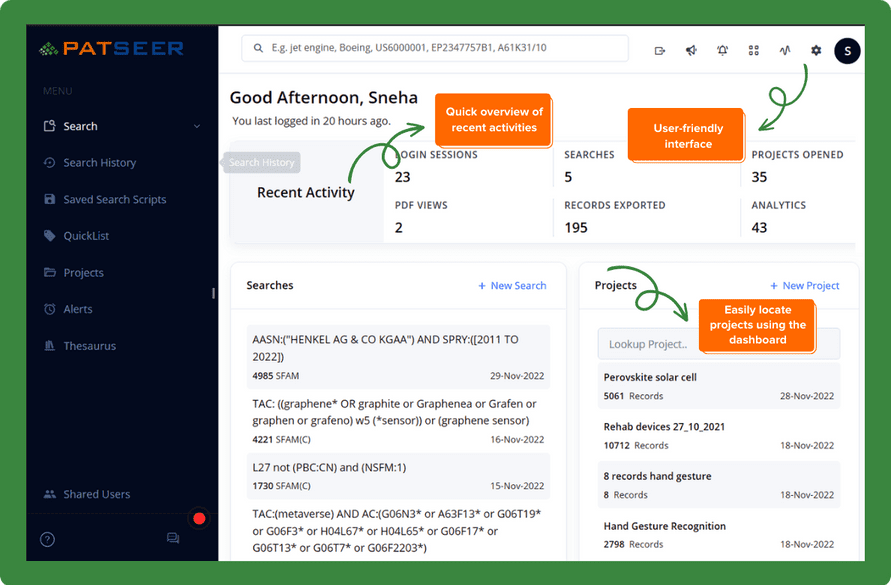Open the L27 not (PBC:CN) search
Image resolution: width=891 pixels, height=585 pixels.
tap(398, 476)
